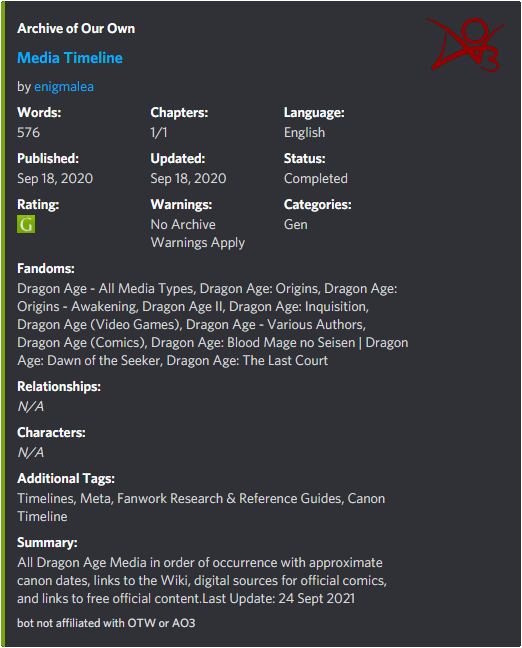This screenshot has width=522, height=648.
Task: Click the Summary paragraph text
Action: pos(202,581)
